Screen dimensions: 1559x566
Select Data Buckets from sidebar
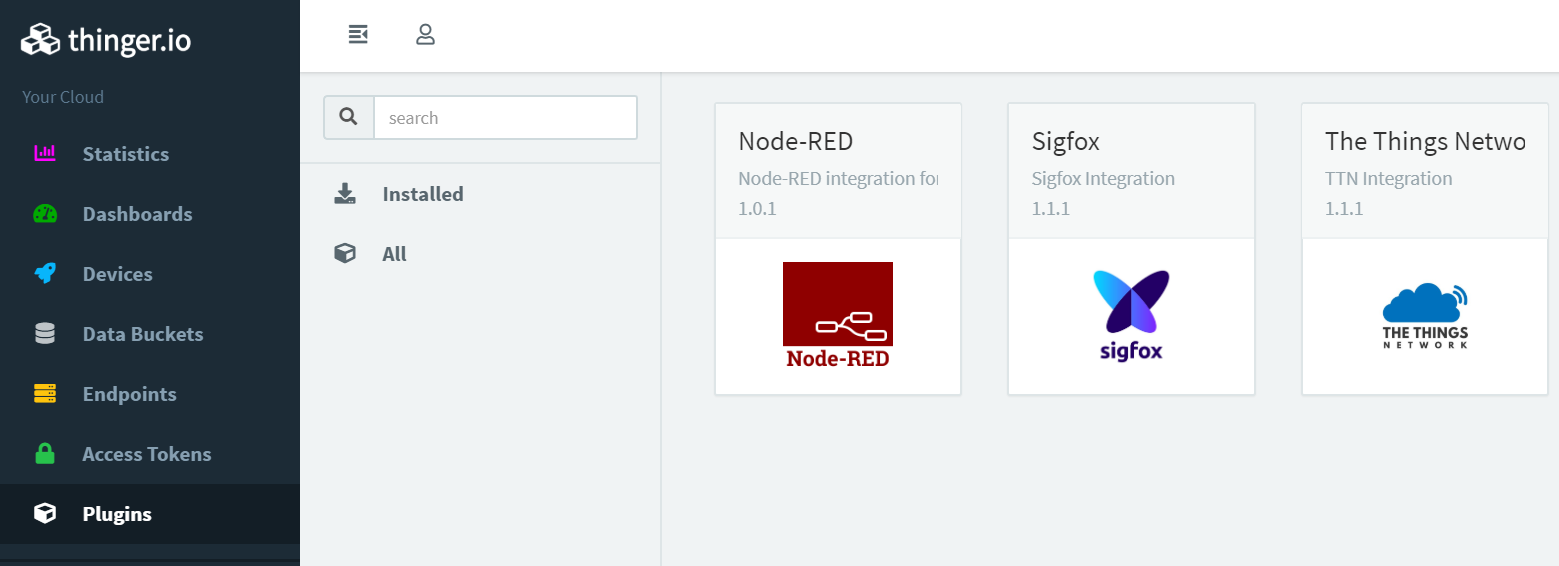coord(150,334)
